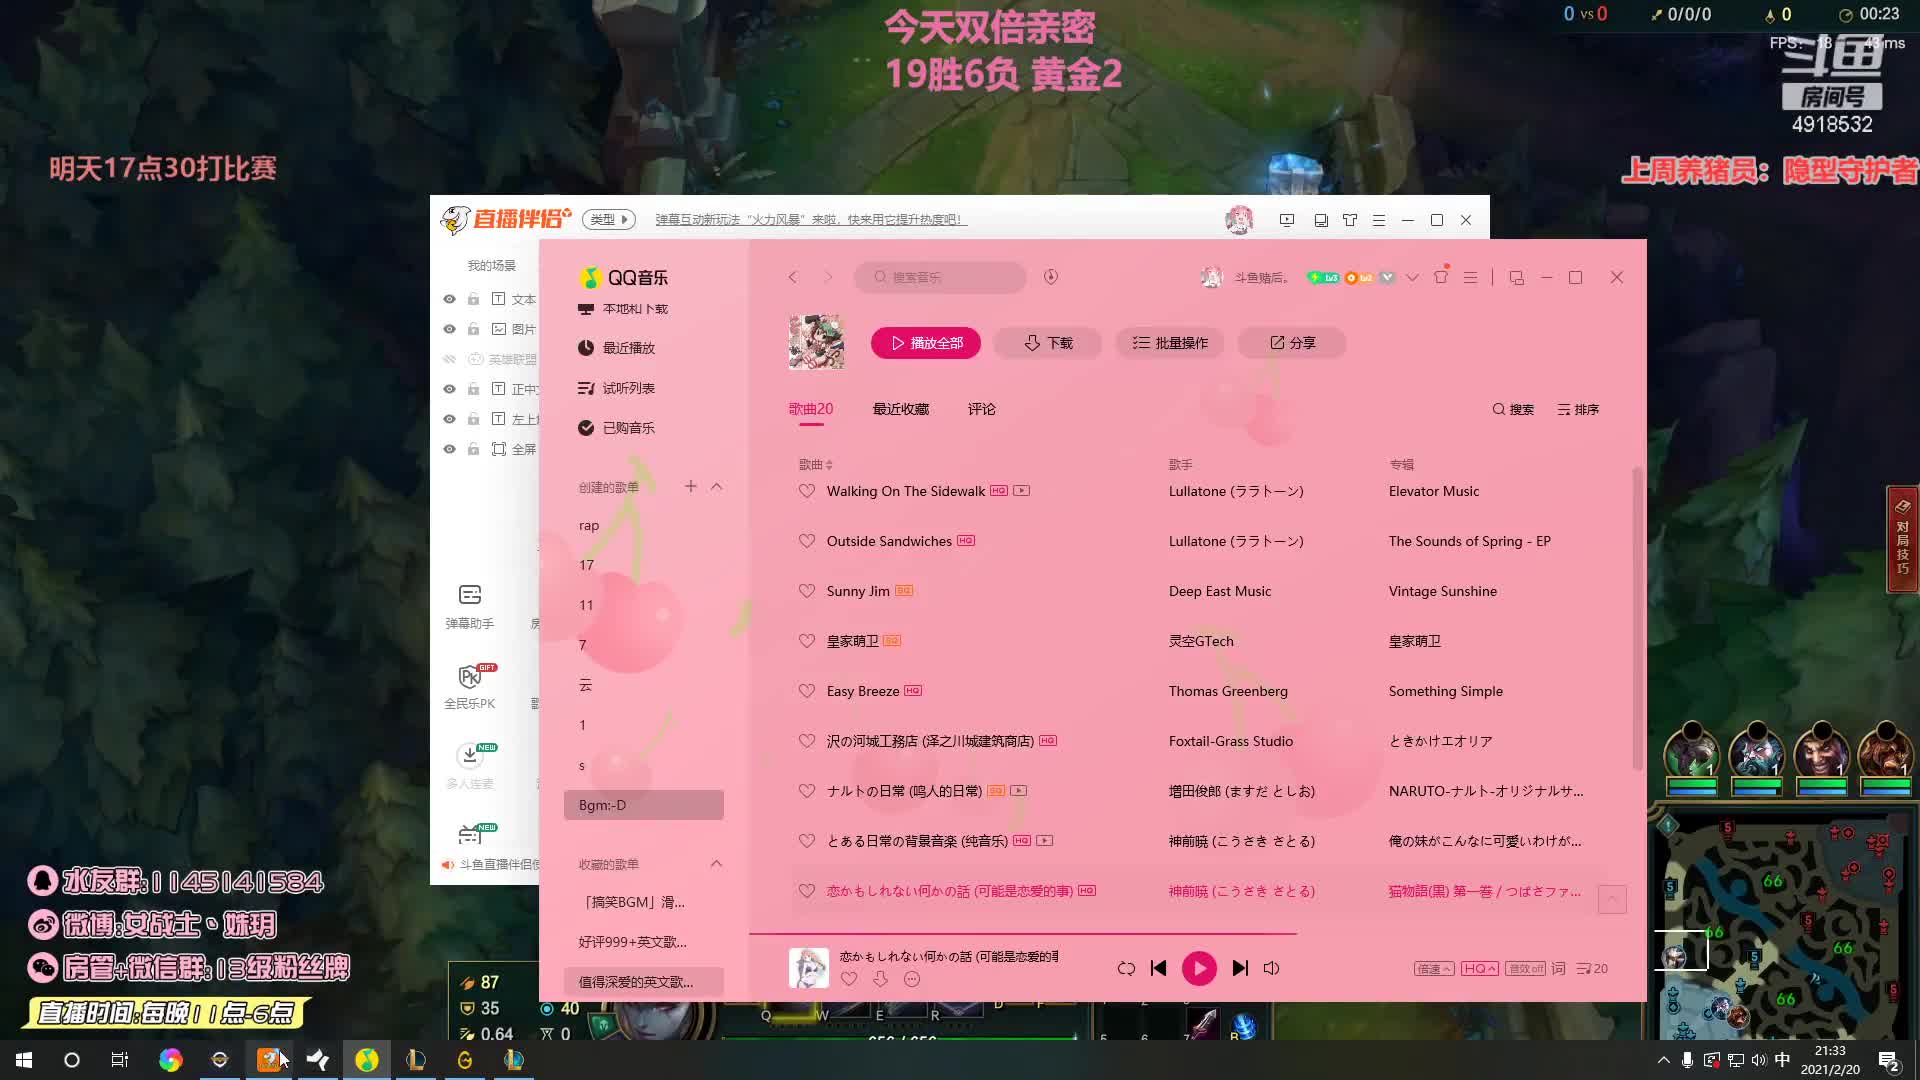Open 试听列表 in the sidebar
The width and height of the screenshot is (1920, 1080).
point(617,388)
